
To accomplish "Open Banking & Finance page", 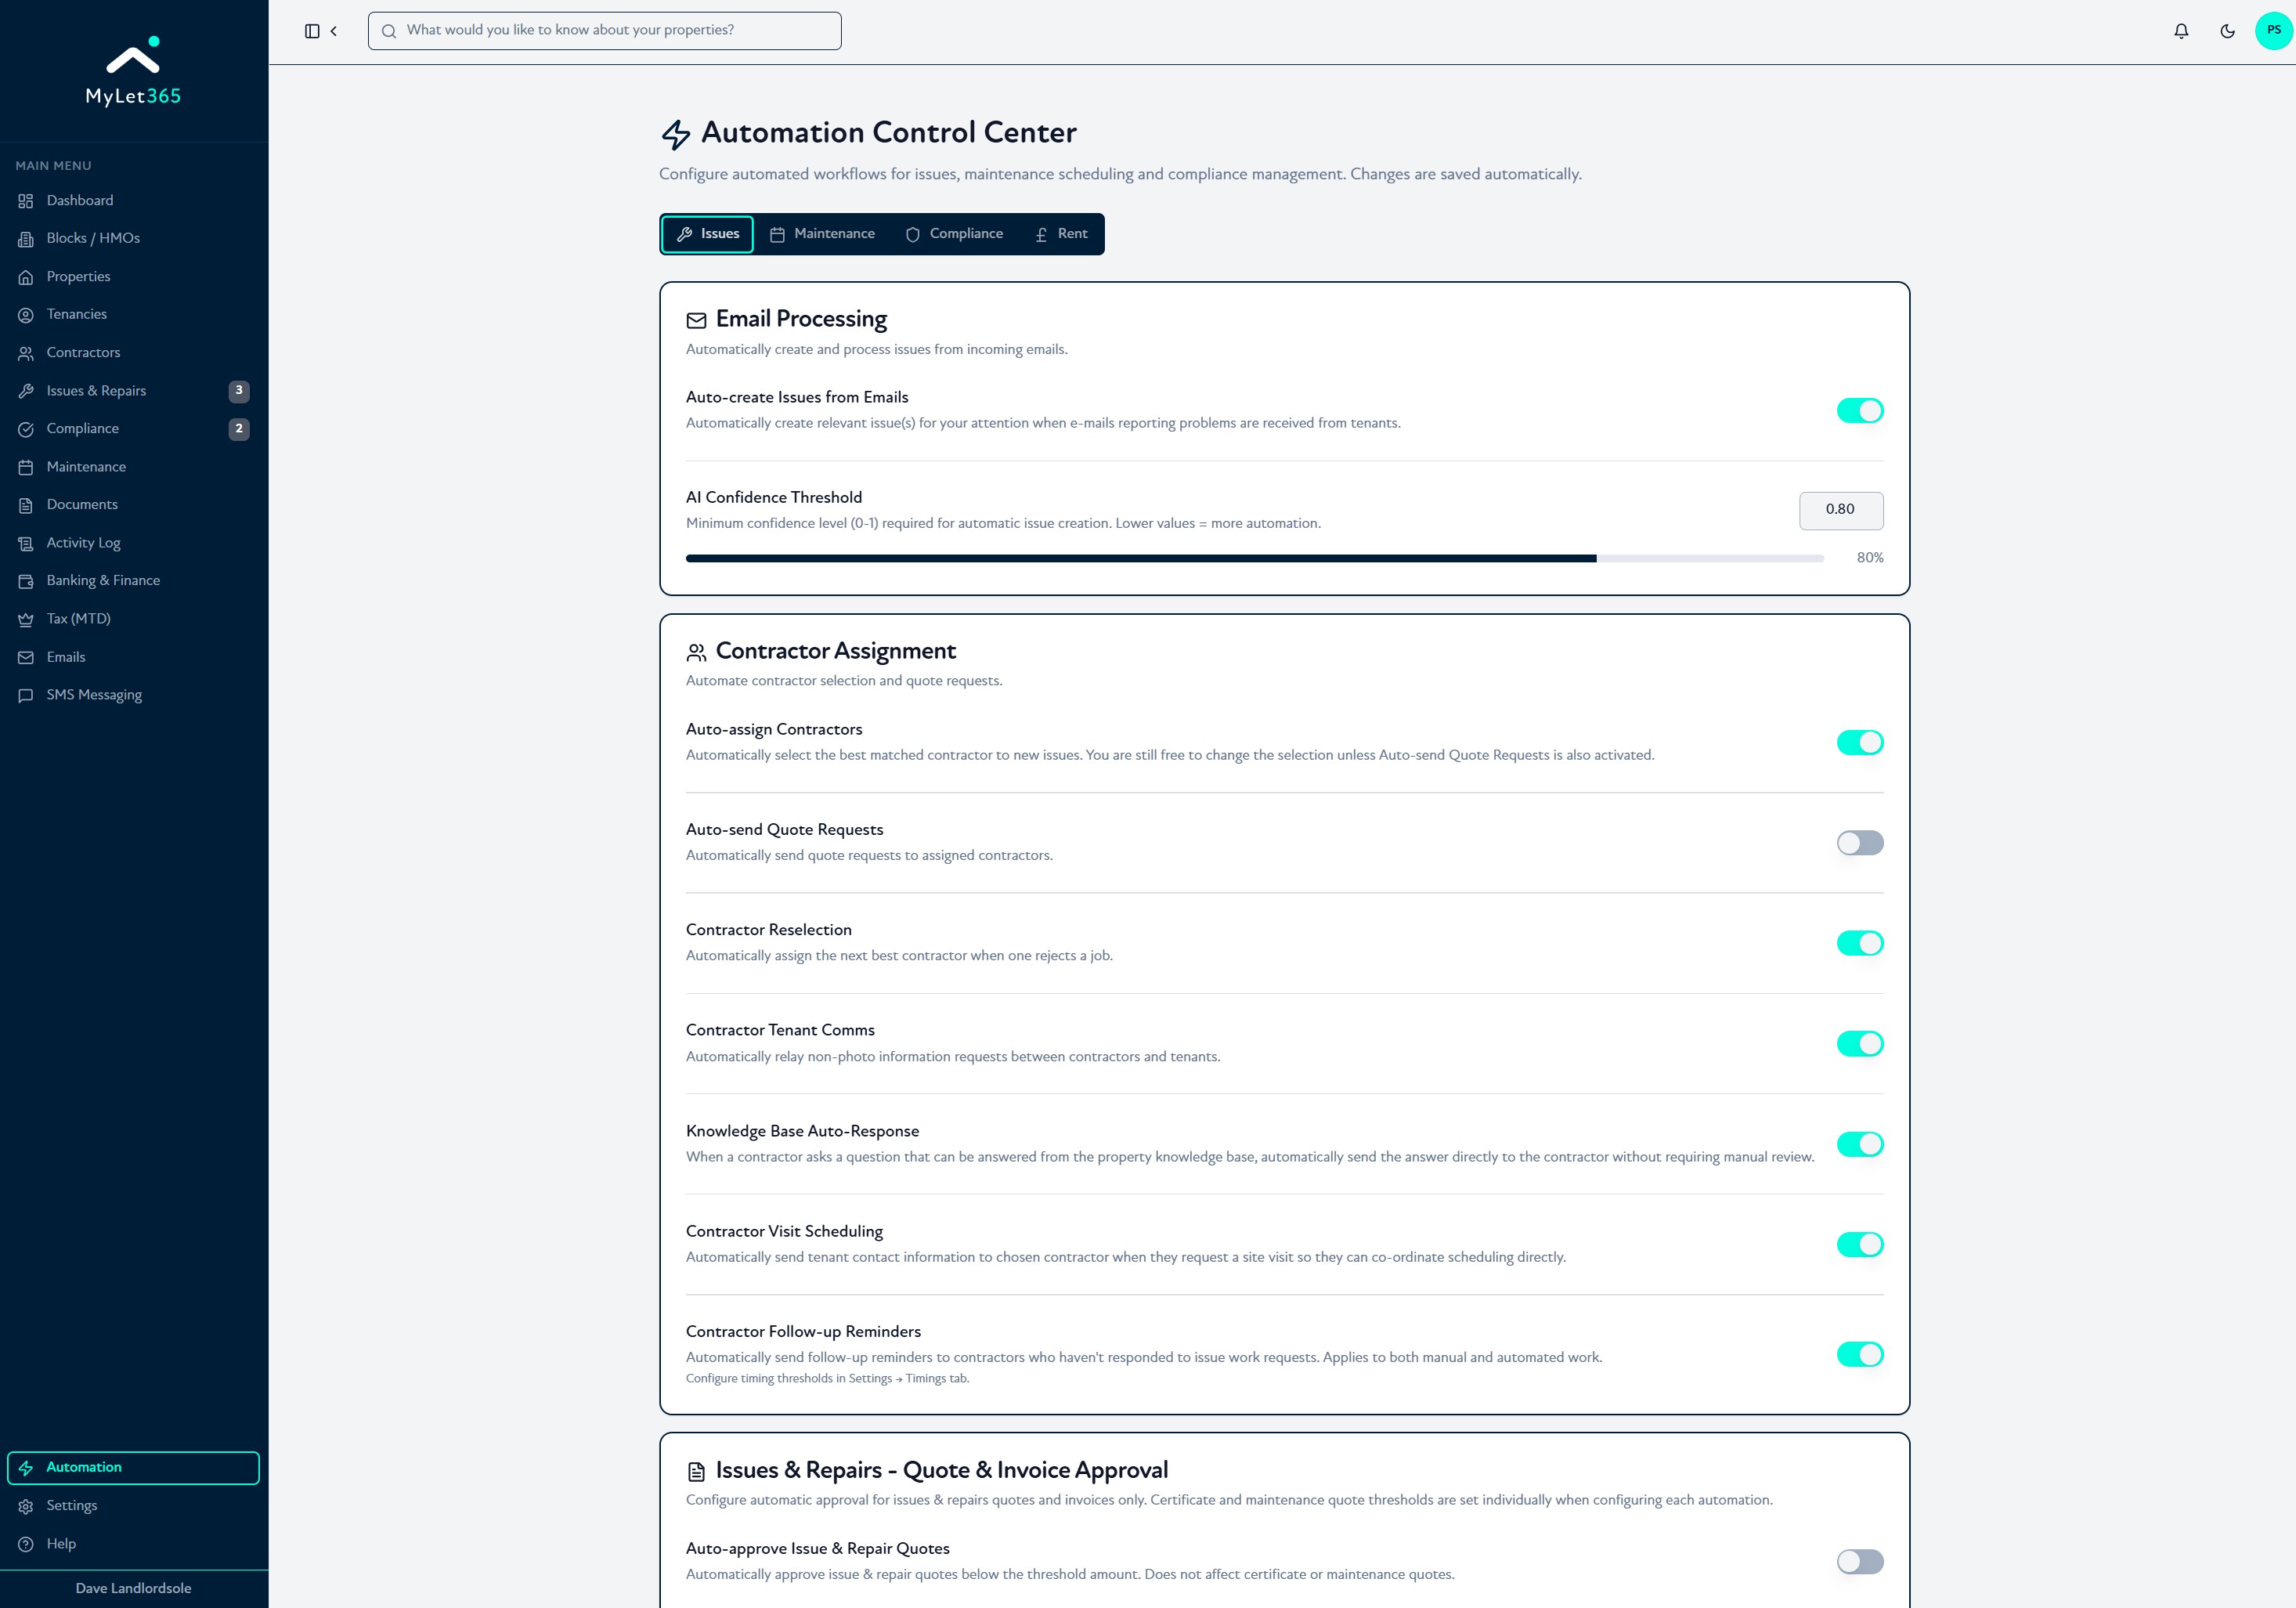I will [x=133, y=581].
